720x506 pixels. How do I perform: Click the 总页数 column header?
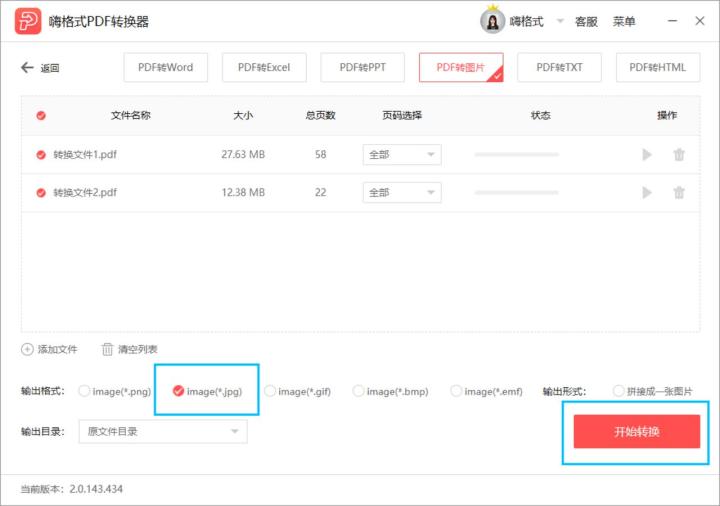pos(321,115)
